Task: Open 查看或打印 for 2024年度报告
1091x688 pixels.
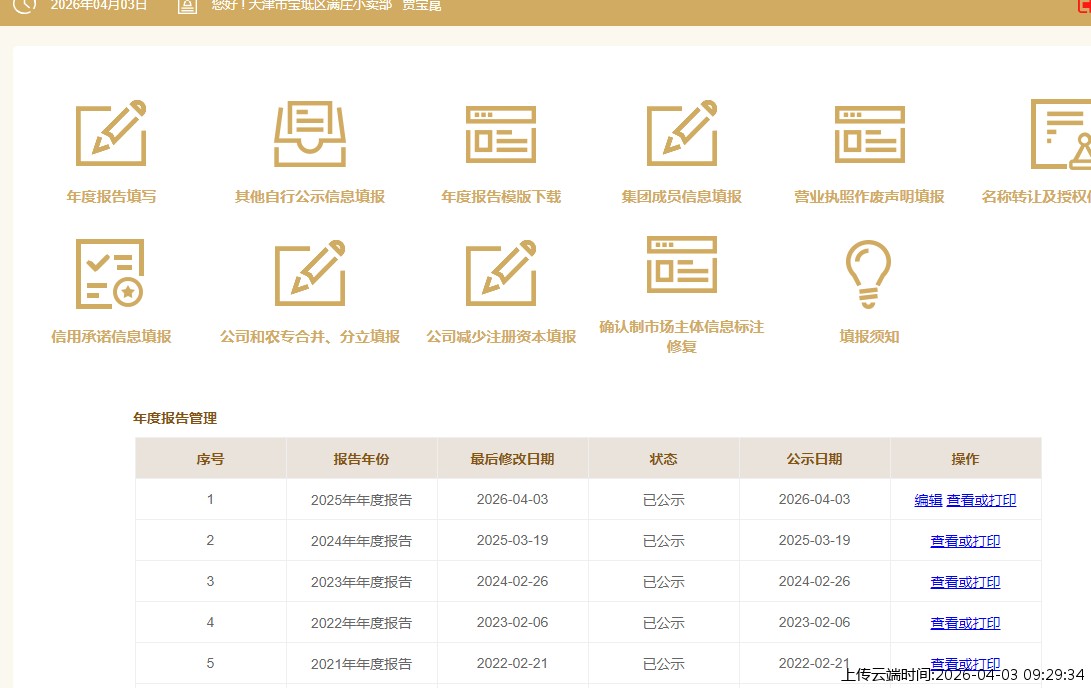Action: coord(965,541)
